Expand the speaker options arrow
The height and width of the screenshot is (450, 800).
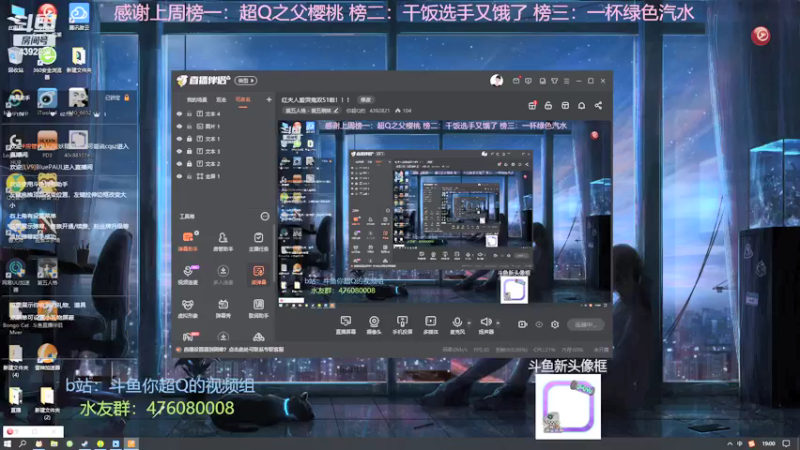(498, 322)
